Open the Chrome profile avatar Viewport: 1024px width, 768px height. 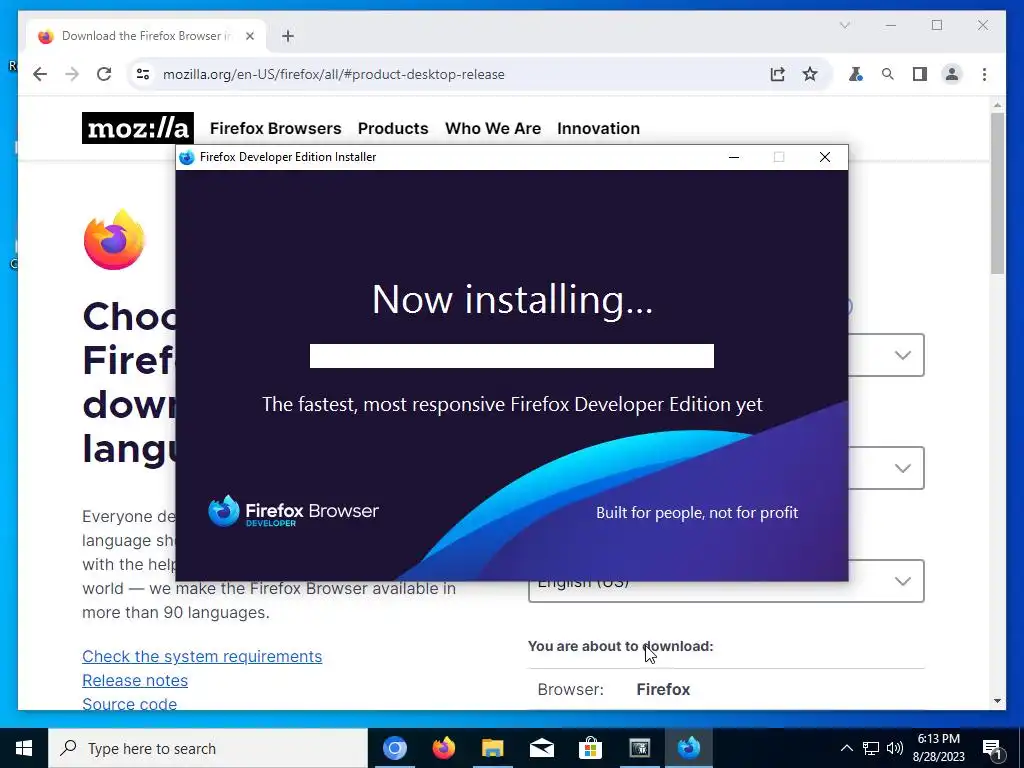click(x=952, y=74)
